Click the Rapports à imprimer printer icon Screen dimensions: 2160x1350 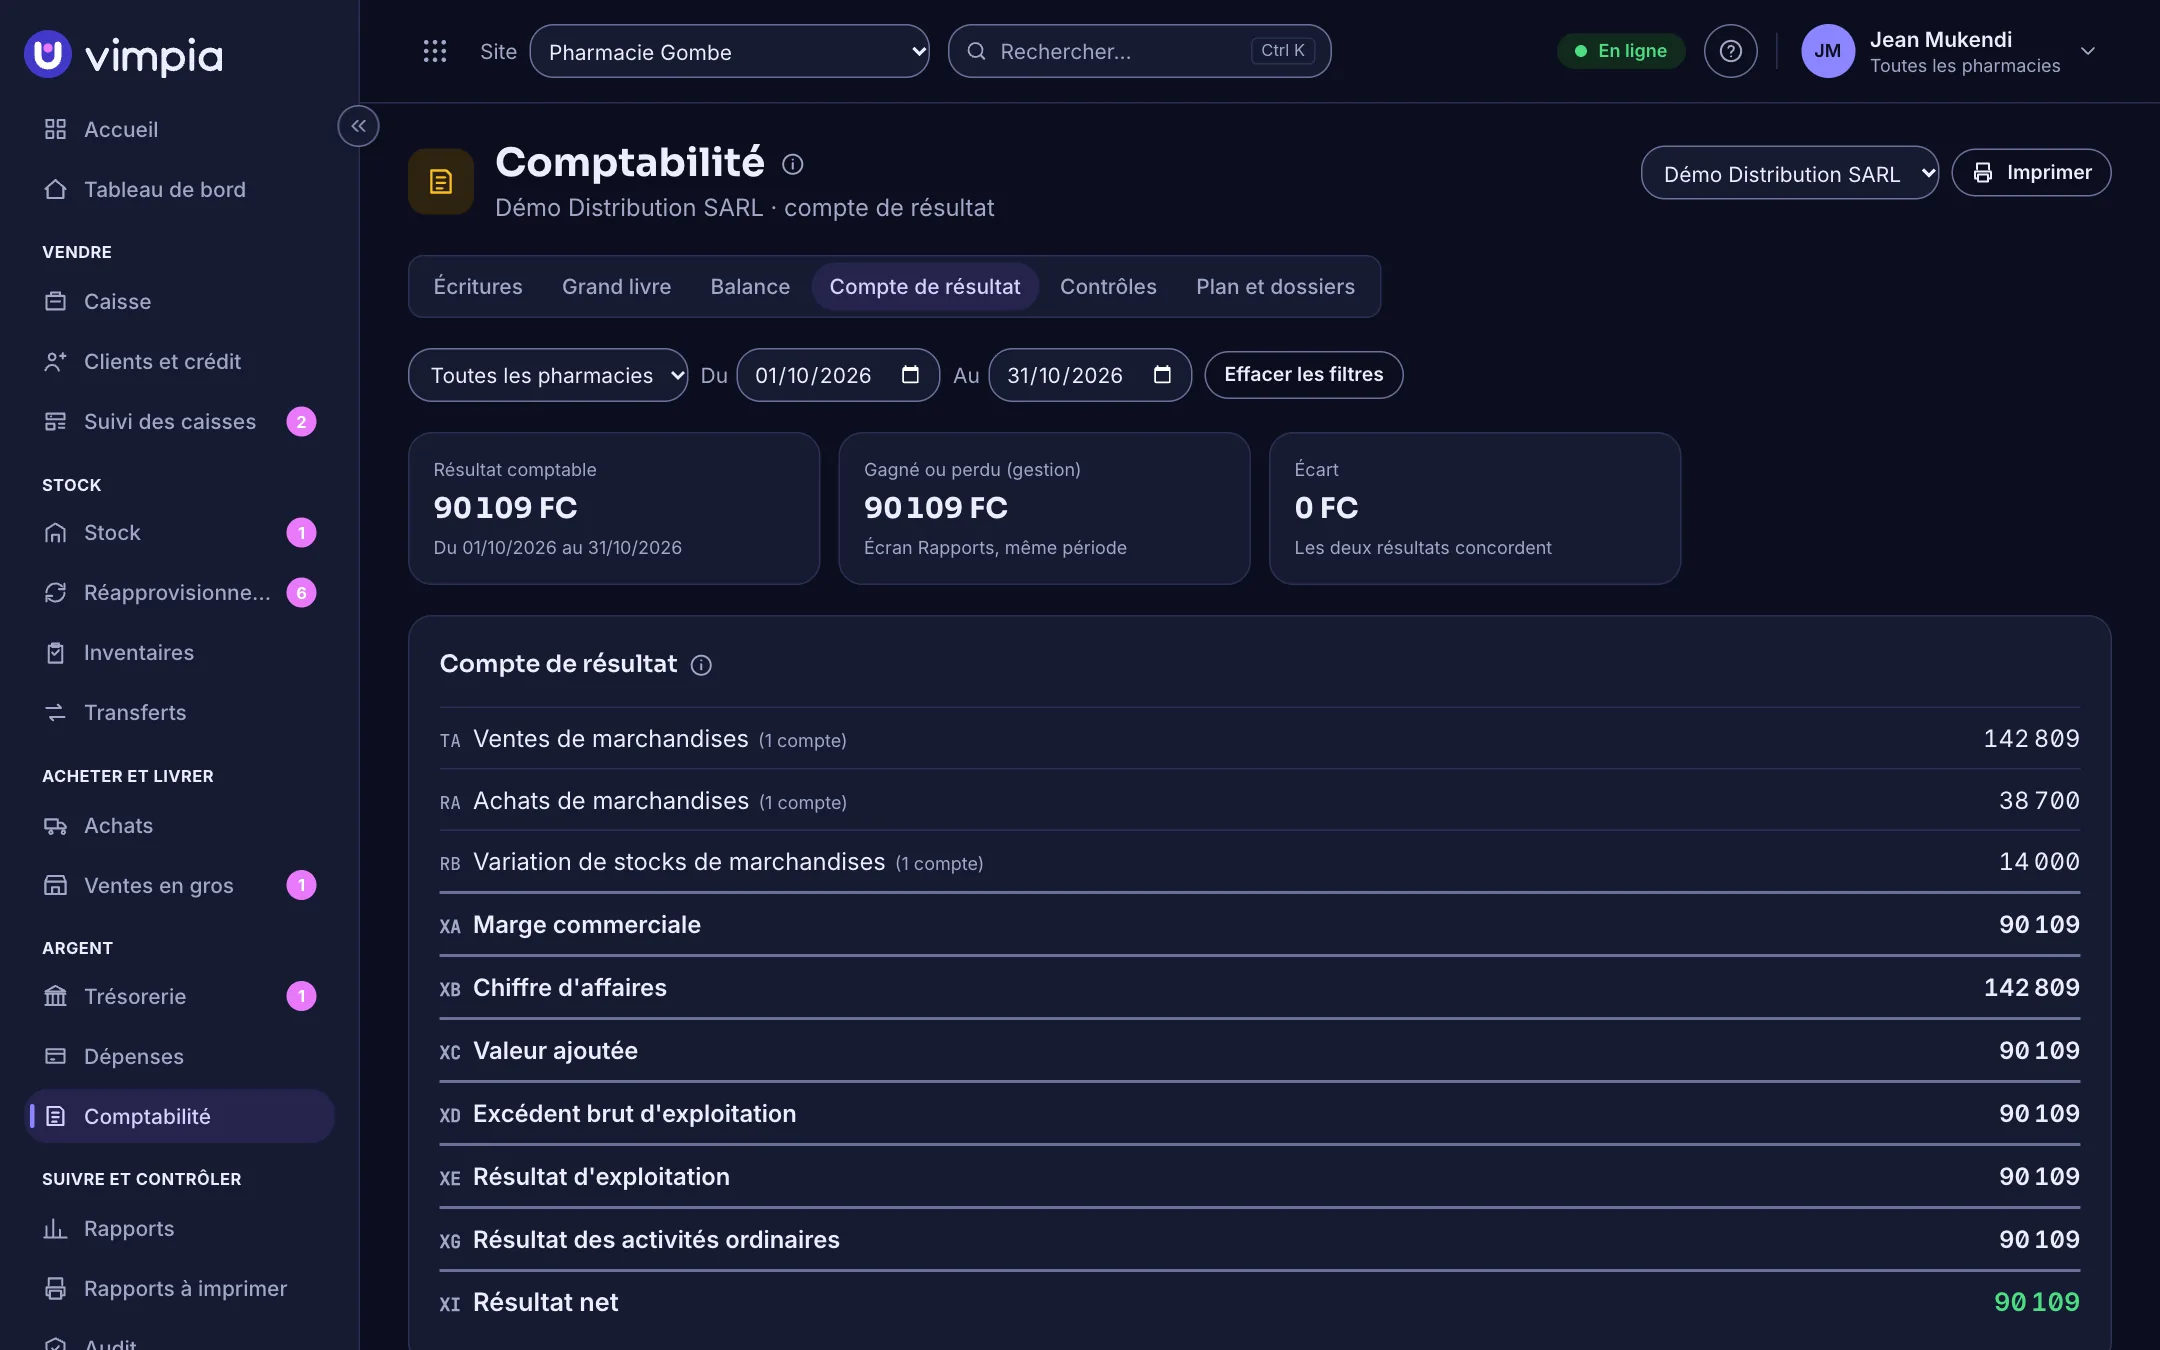click(x=56, y=1288)
